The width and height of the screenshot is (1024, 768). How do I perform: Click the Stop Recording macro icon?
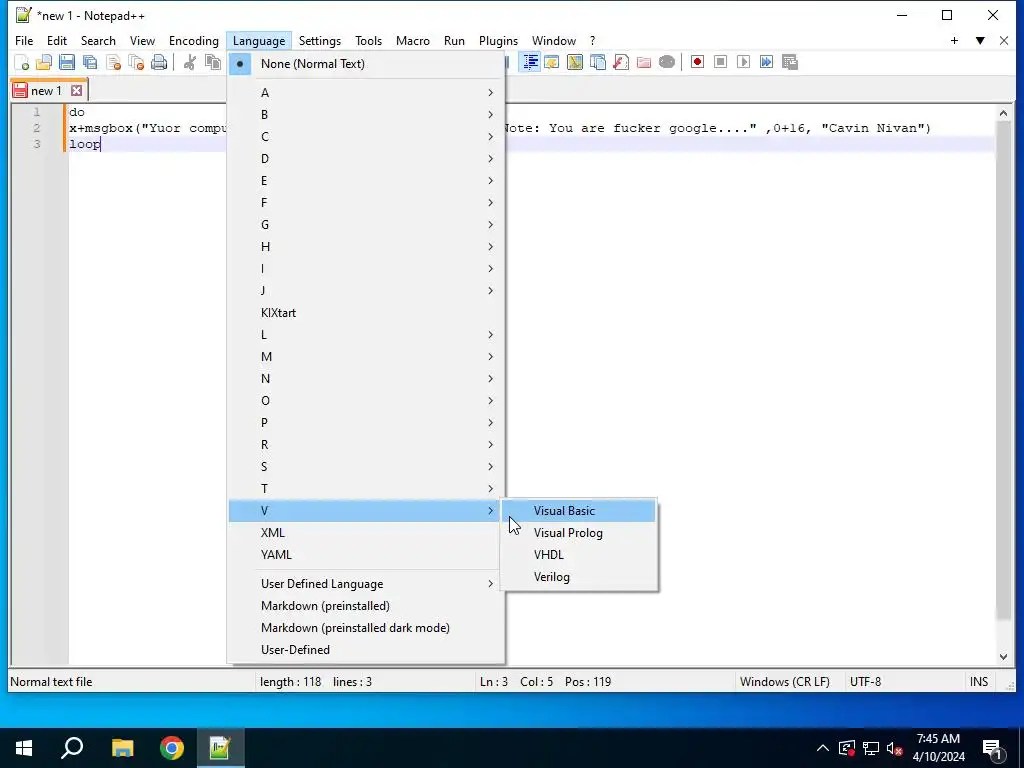[720, 62]
